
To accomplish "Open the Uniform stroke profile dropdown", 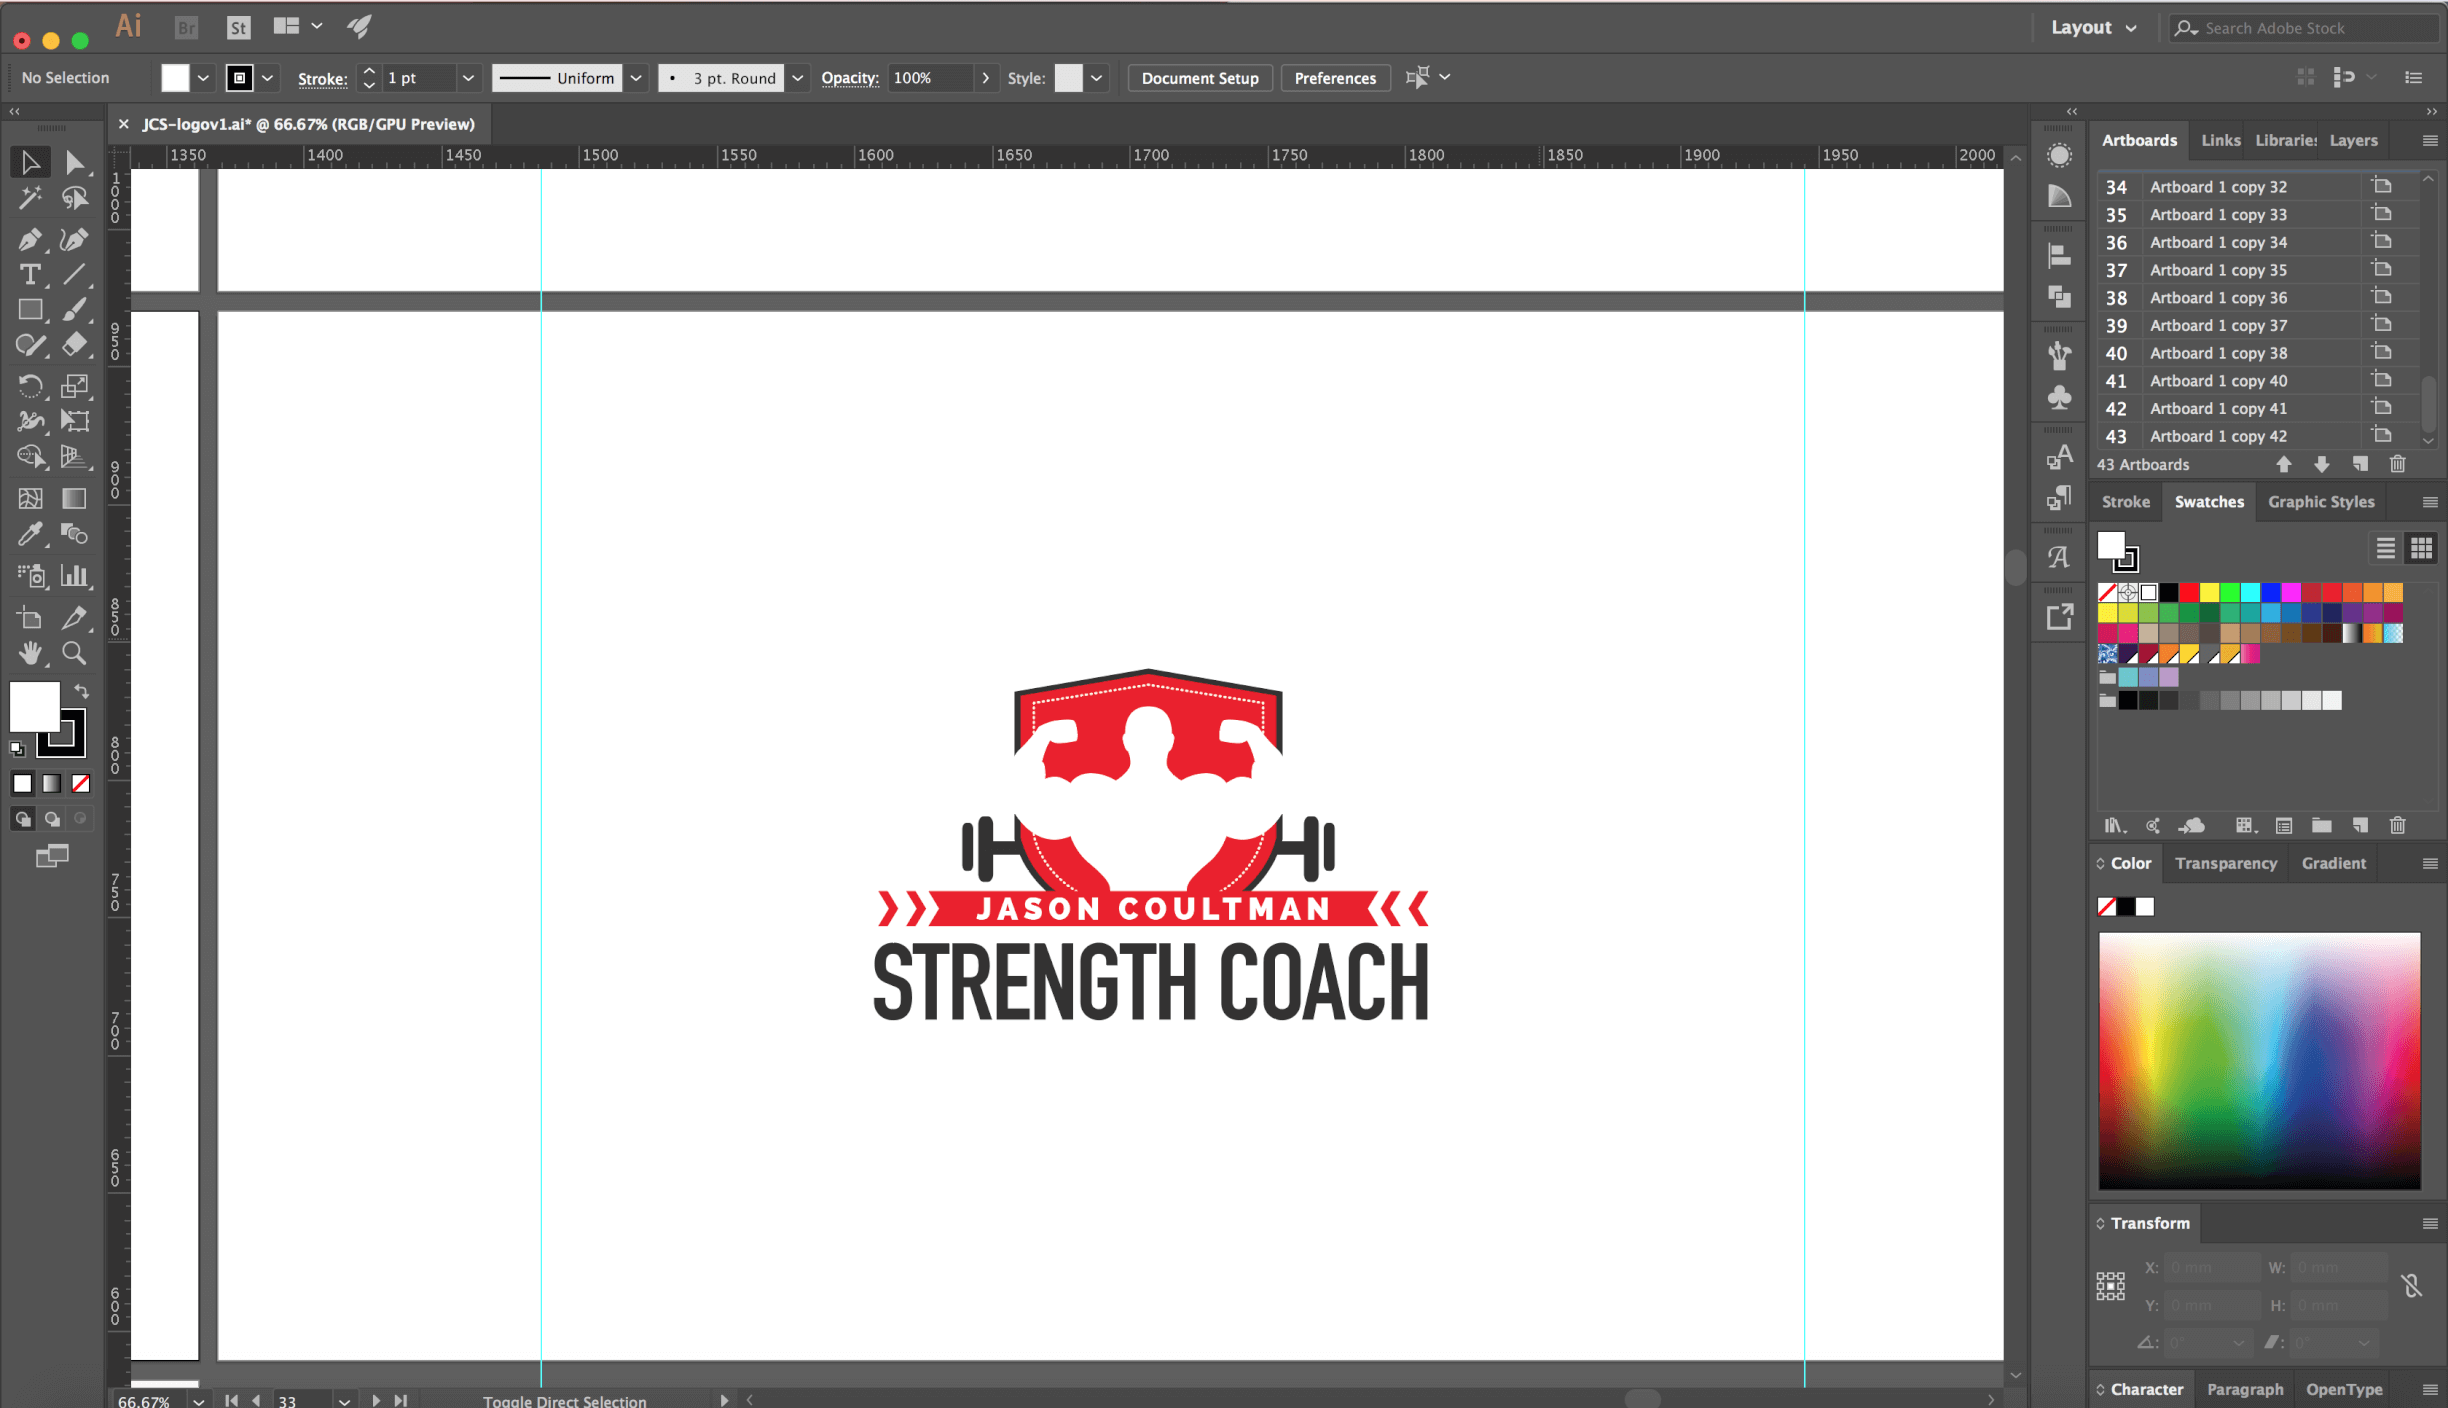I will pyautogui.click(x=635, y=78).
